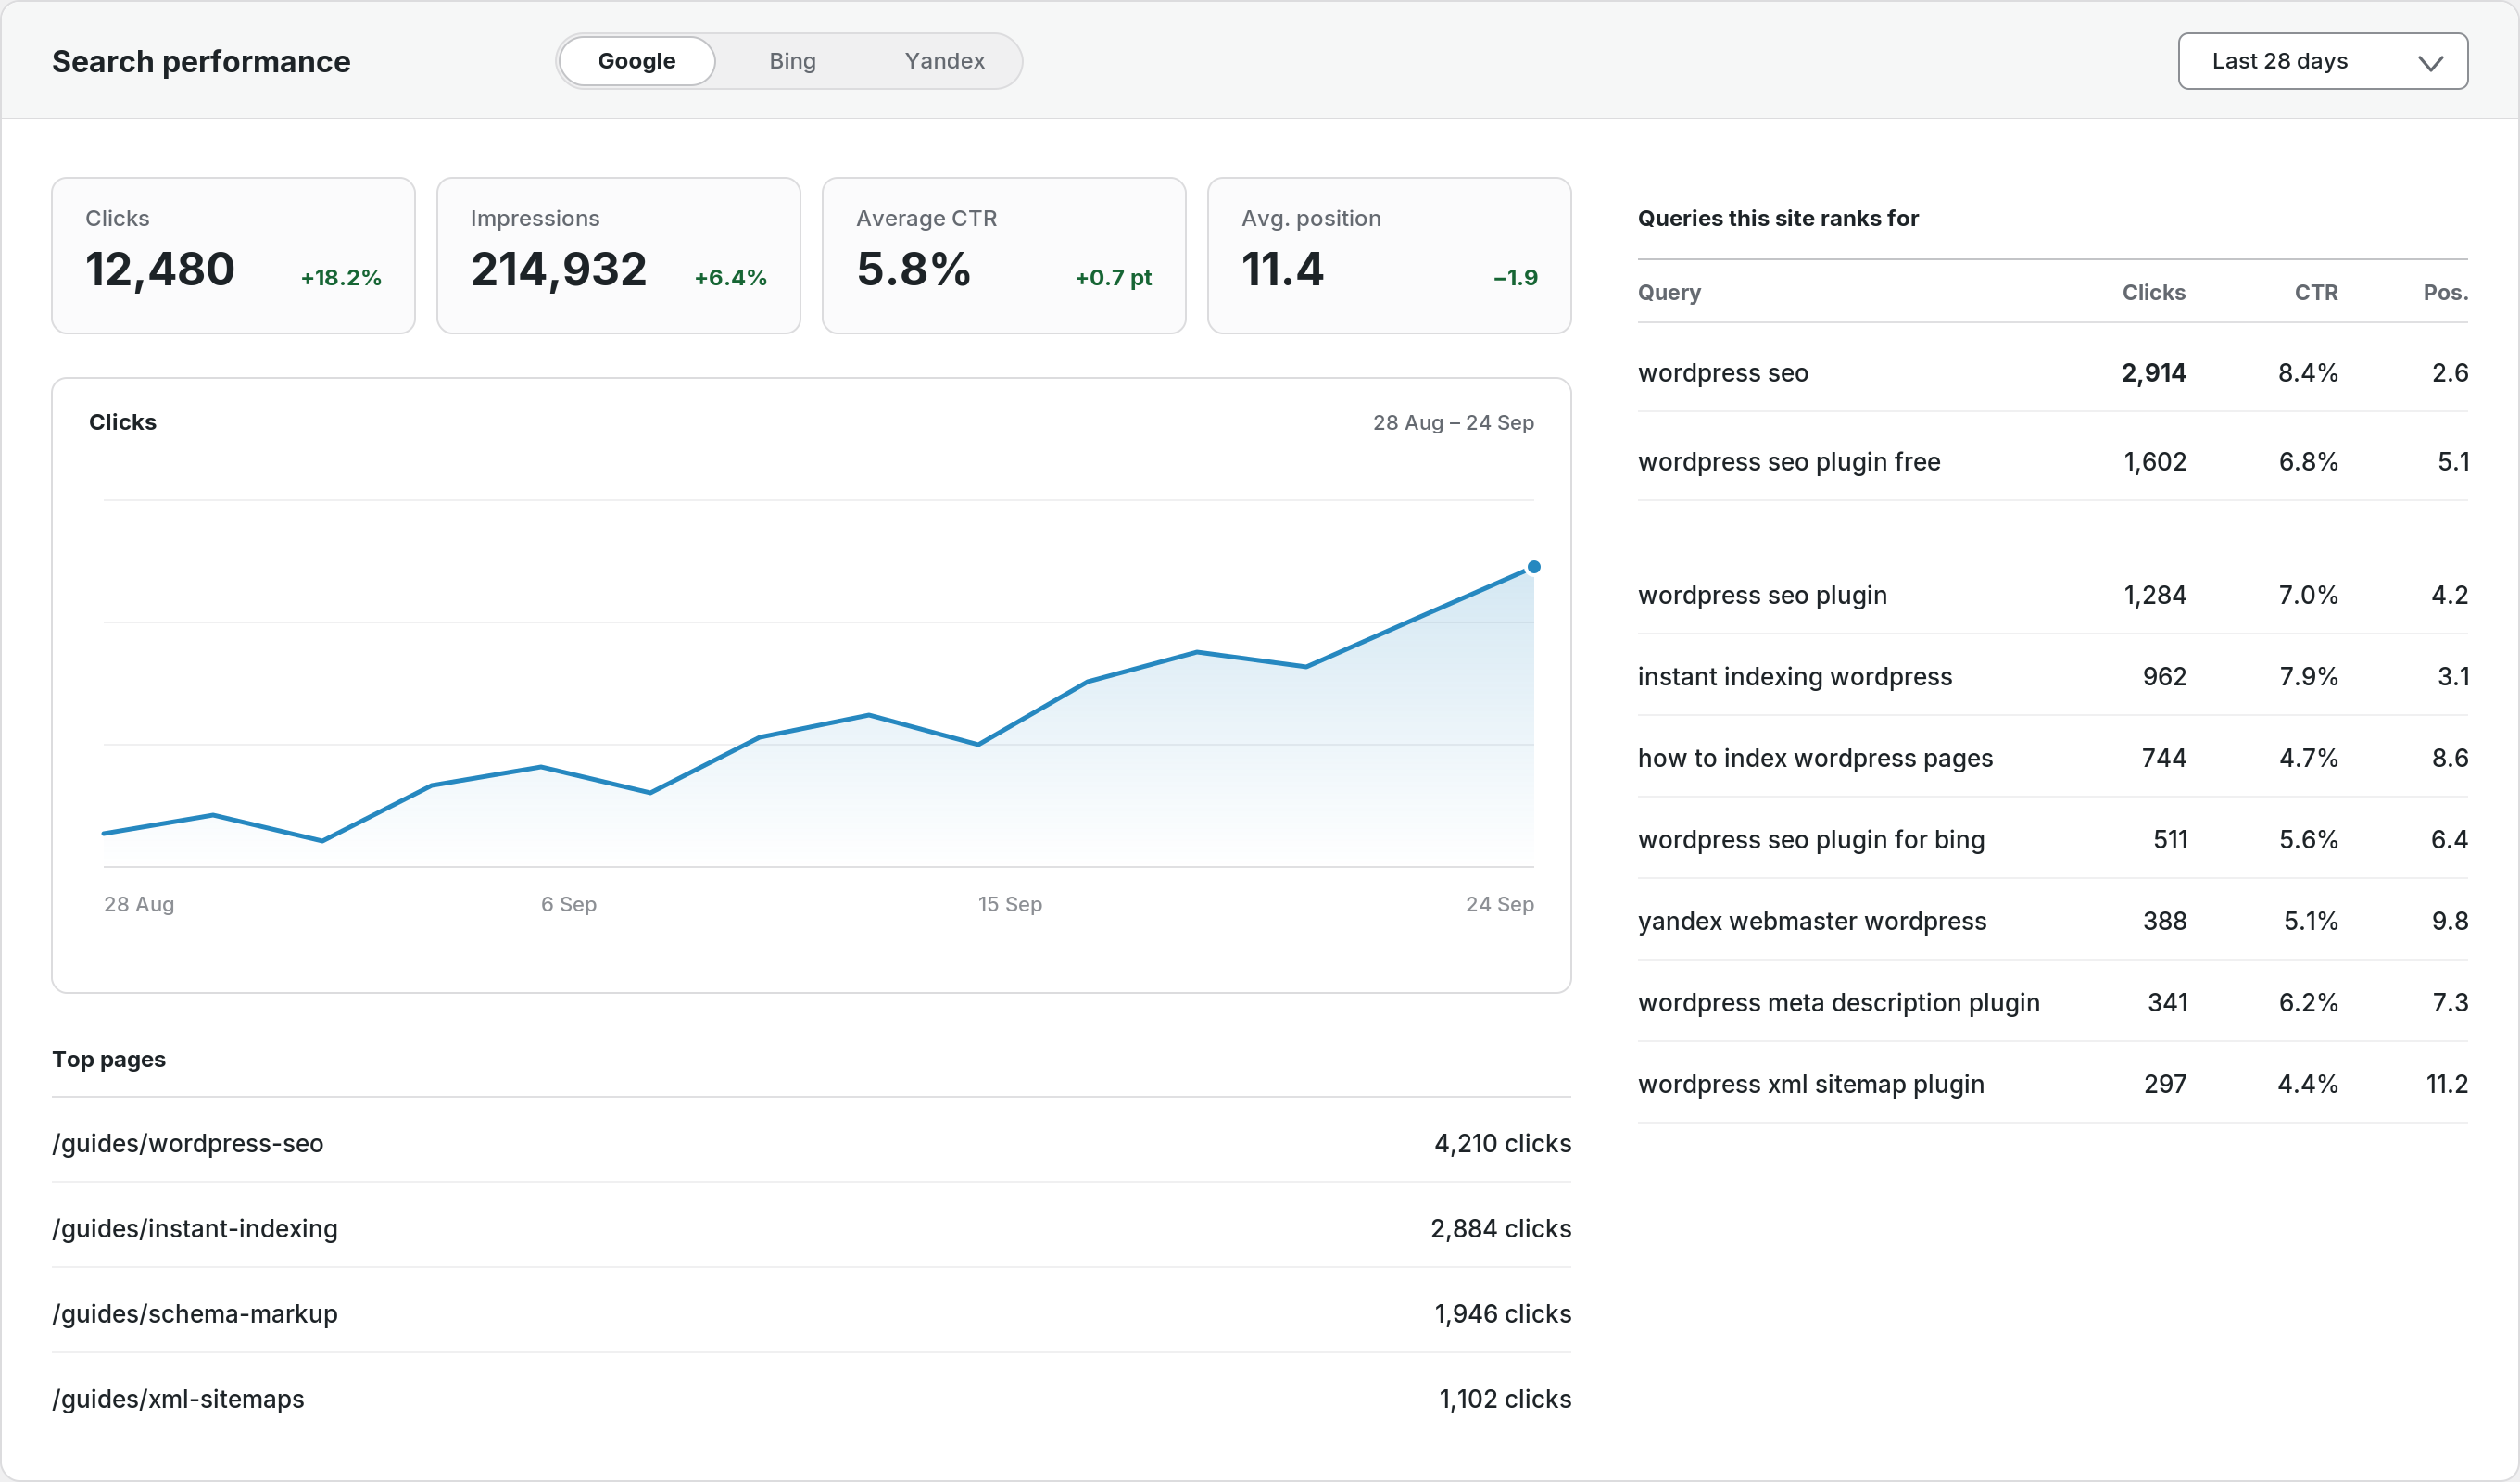This screenshot has width=2520, height=1482.
Task: Click the '6 Sep' axis label
Action: [568, 904]
